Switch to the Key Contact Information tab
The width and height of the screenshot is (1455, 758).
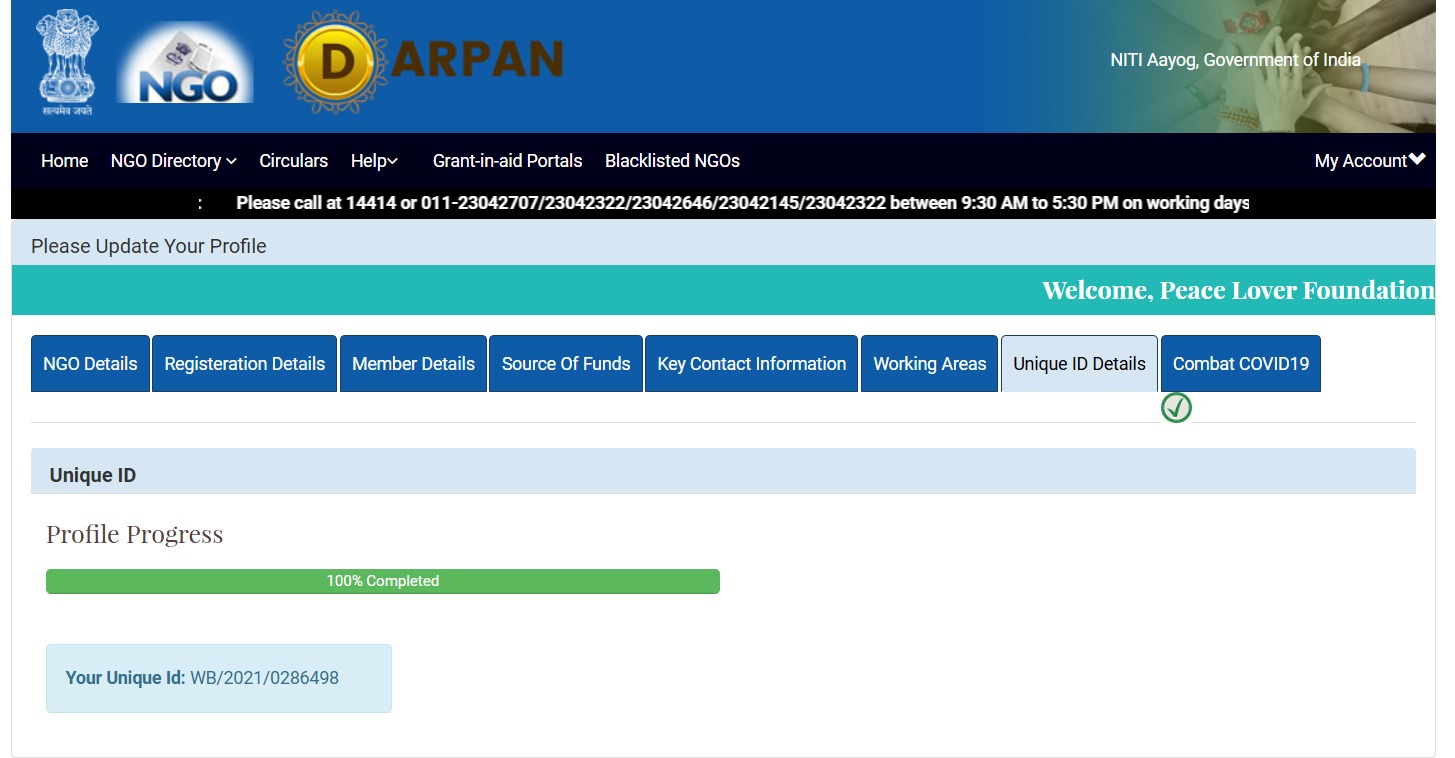tap(751, 364)
